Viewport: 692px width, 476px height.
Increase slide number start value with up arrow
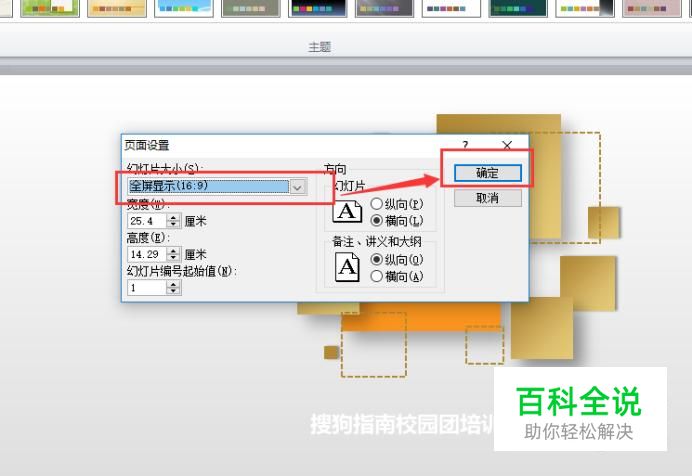click(173, 285)
